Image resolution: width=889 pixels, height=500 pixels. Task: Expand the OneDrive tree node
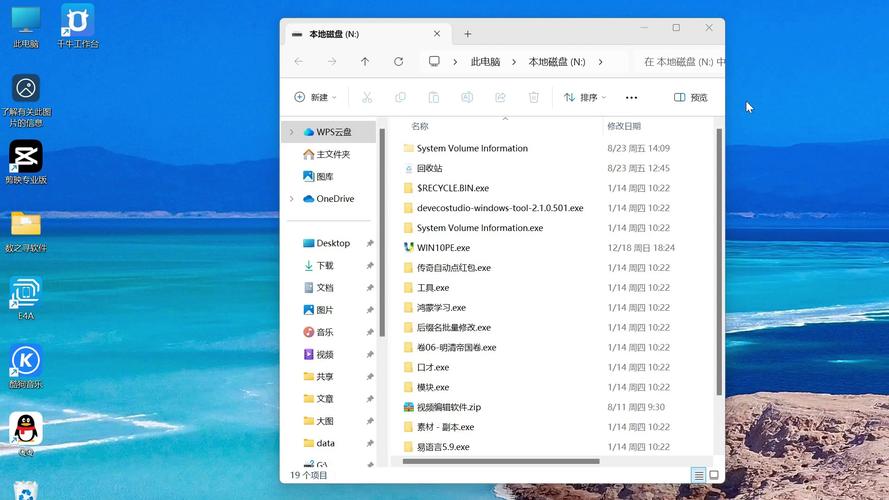coord(291,199)
